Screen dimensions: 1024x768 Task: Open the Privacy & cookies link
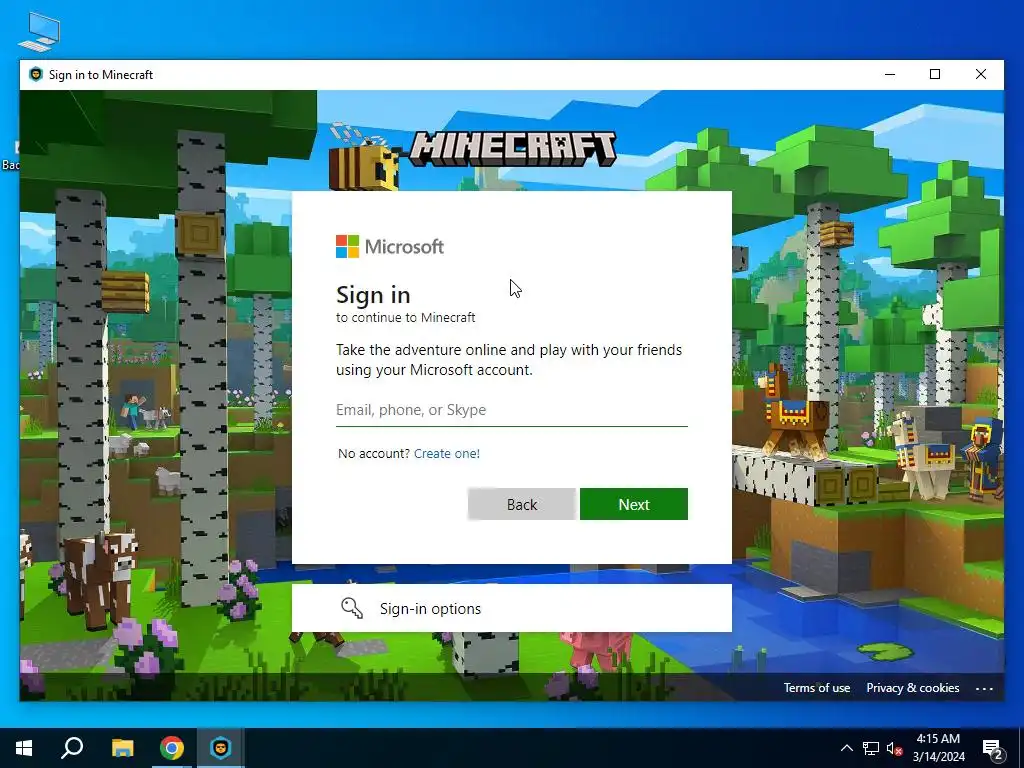[x=912, y=688]
